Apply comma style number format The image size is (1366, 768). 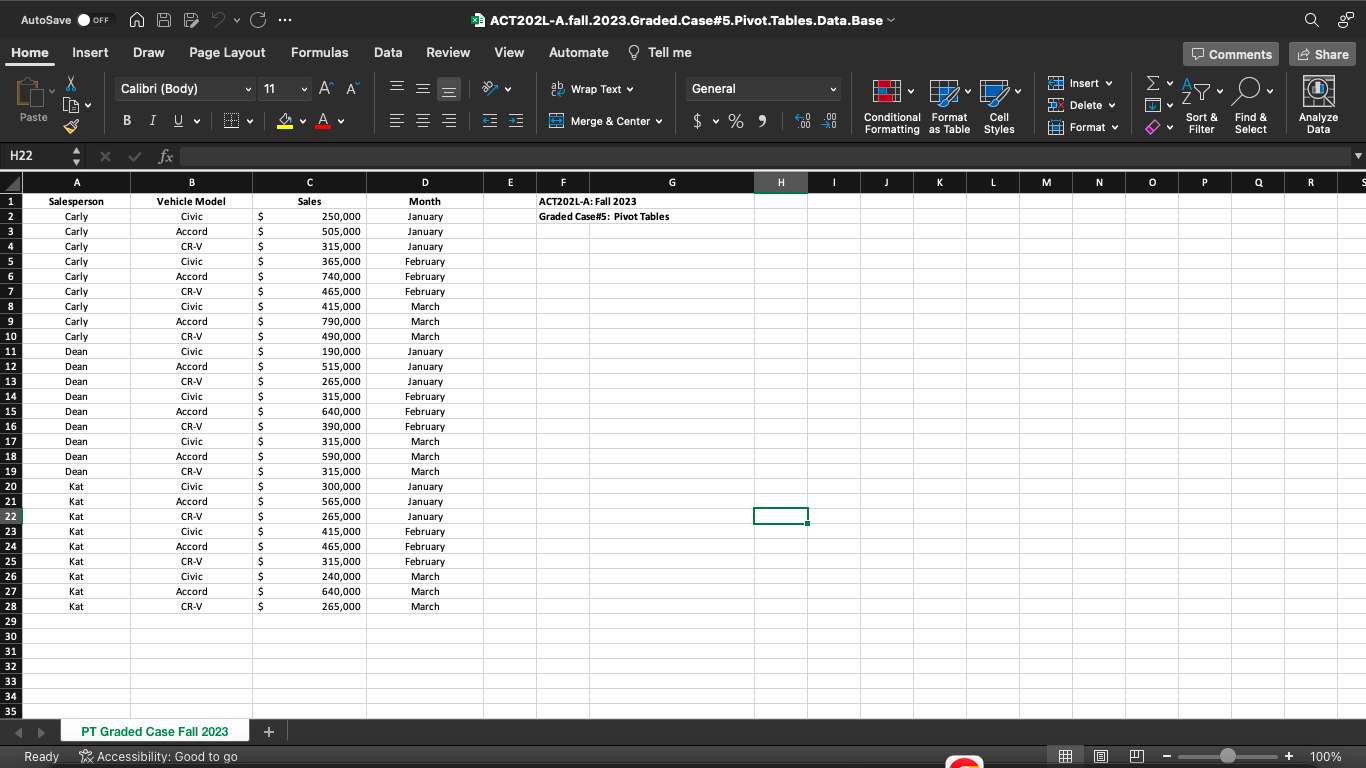coord(763,121)
